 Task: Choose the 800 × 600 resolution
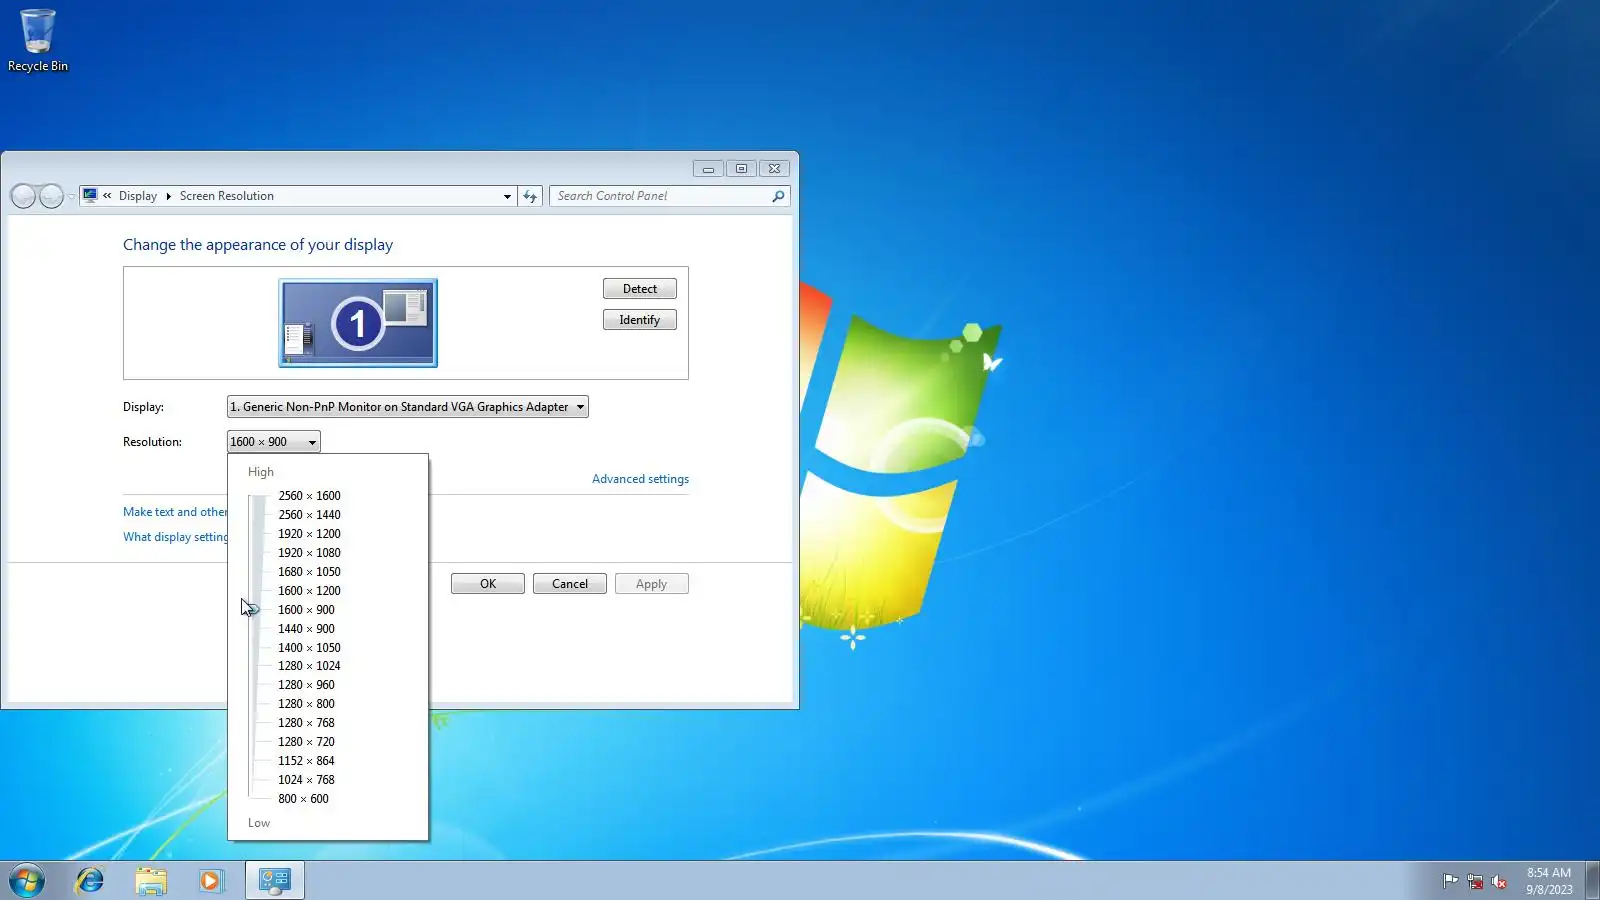click(x=303, y=799)
